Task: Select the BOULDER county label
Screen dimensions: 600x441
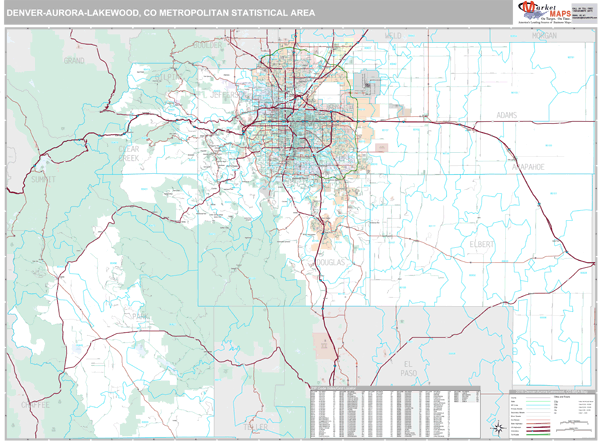Action: 207,45
